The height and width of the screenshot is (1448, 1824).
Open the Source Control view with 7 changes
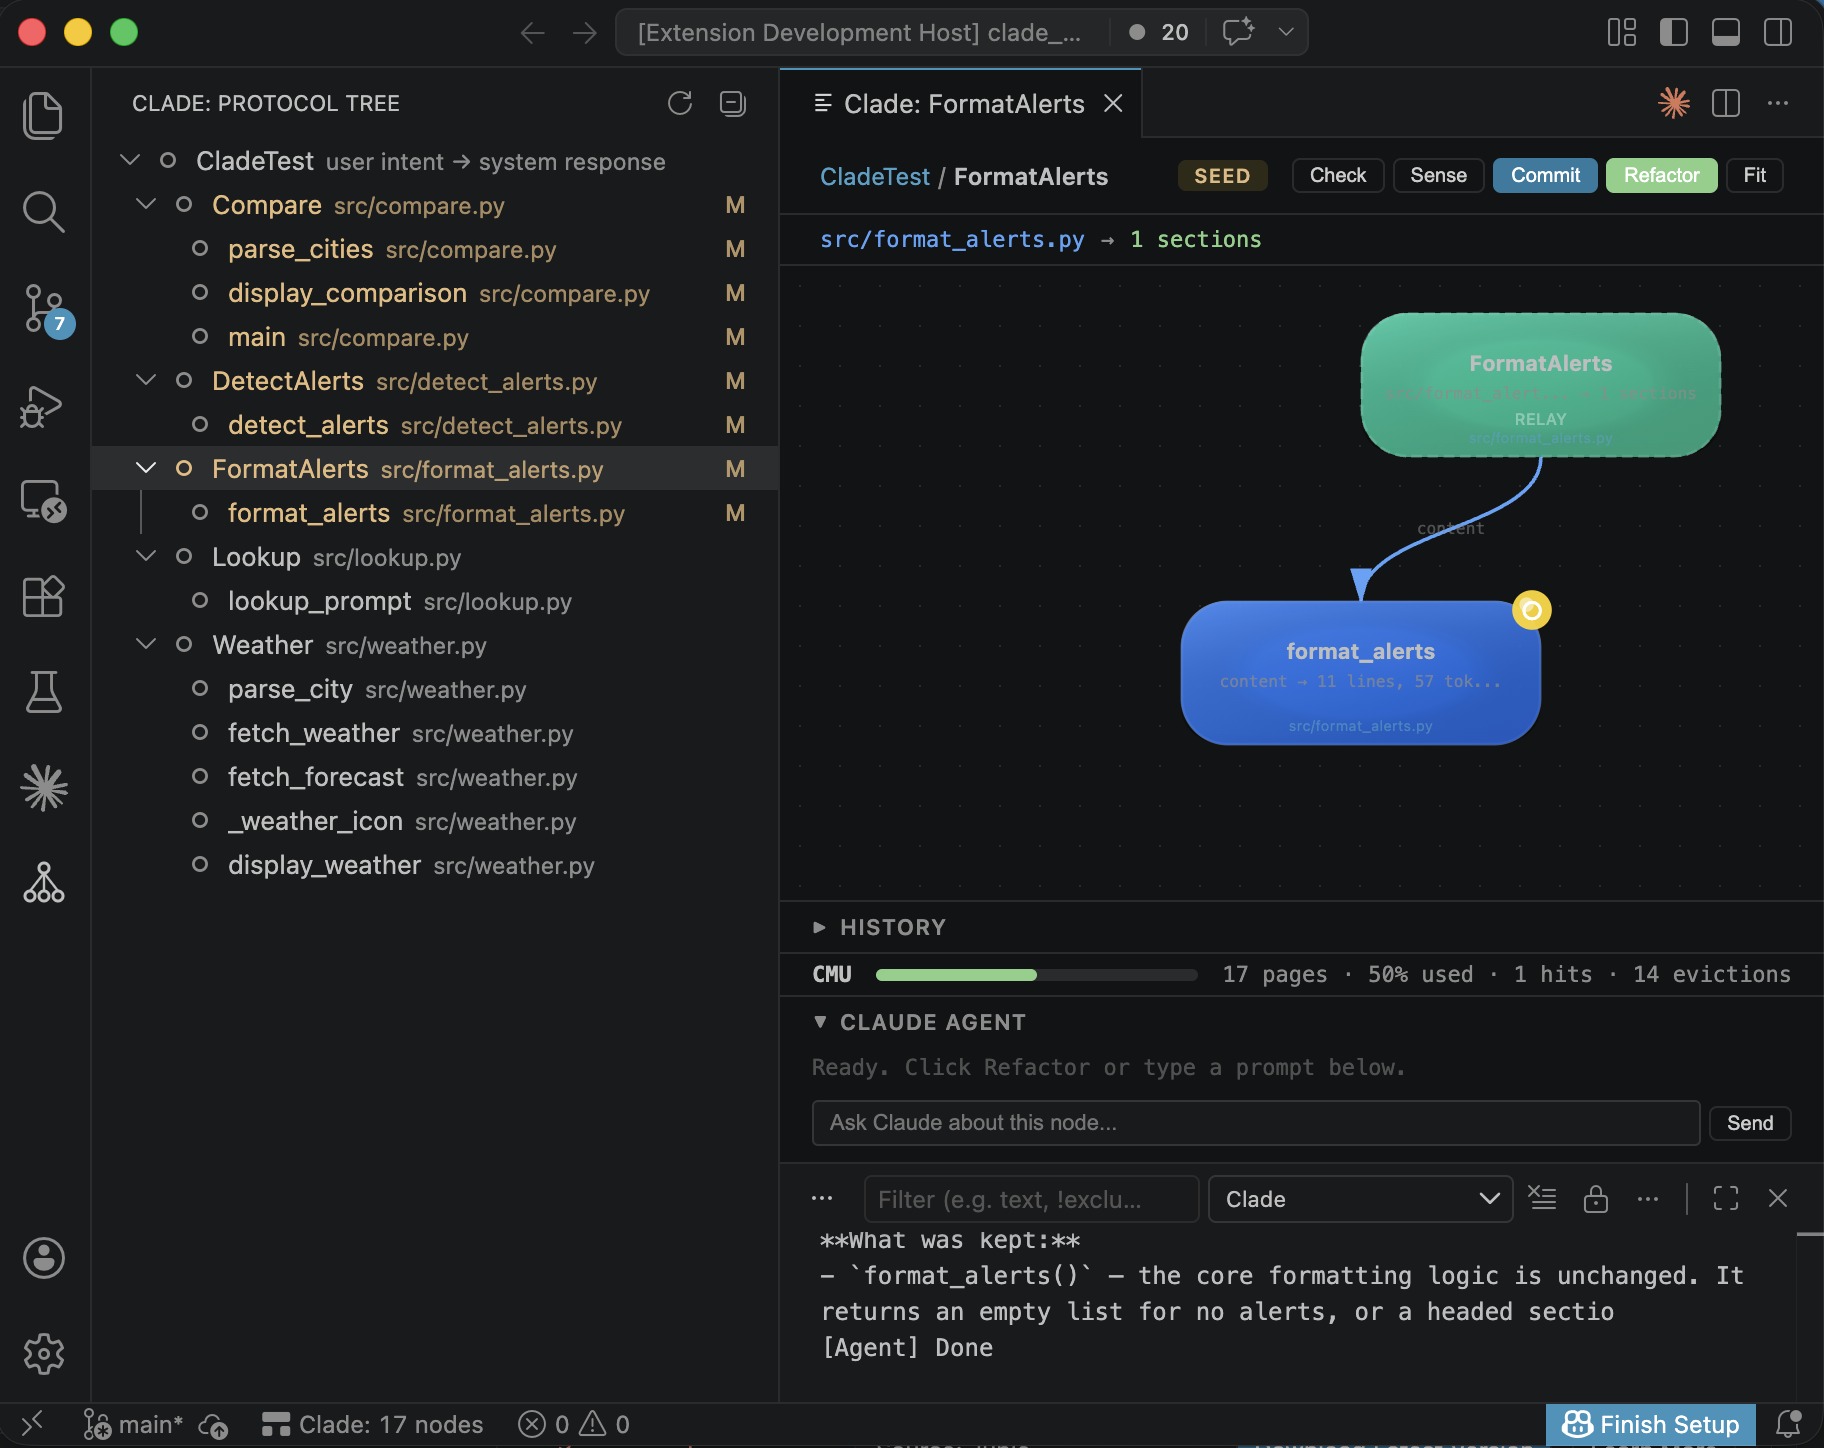pyautogui.click(x=43, y=309)
